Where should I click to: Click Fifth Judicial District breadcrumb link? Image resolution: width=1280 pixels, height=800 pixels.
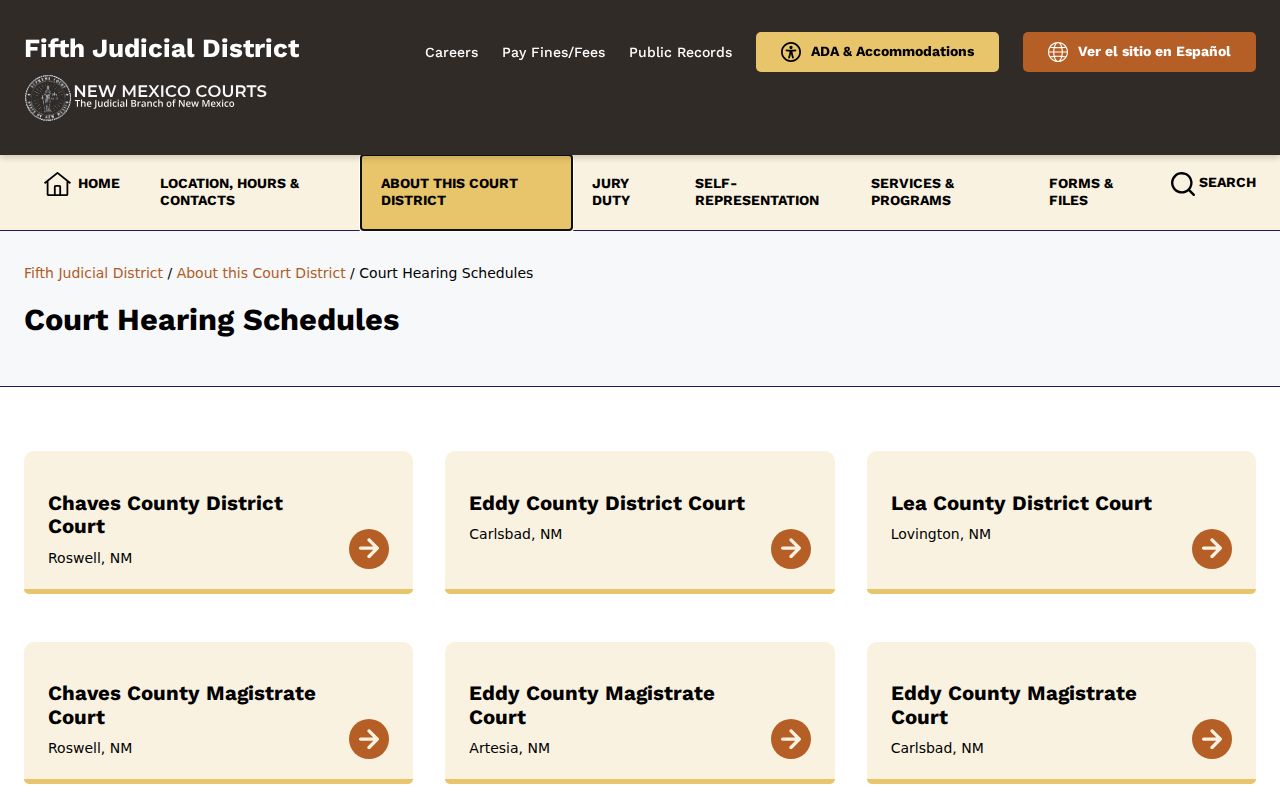(x=93, y=273)
